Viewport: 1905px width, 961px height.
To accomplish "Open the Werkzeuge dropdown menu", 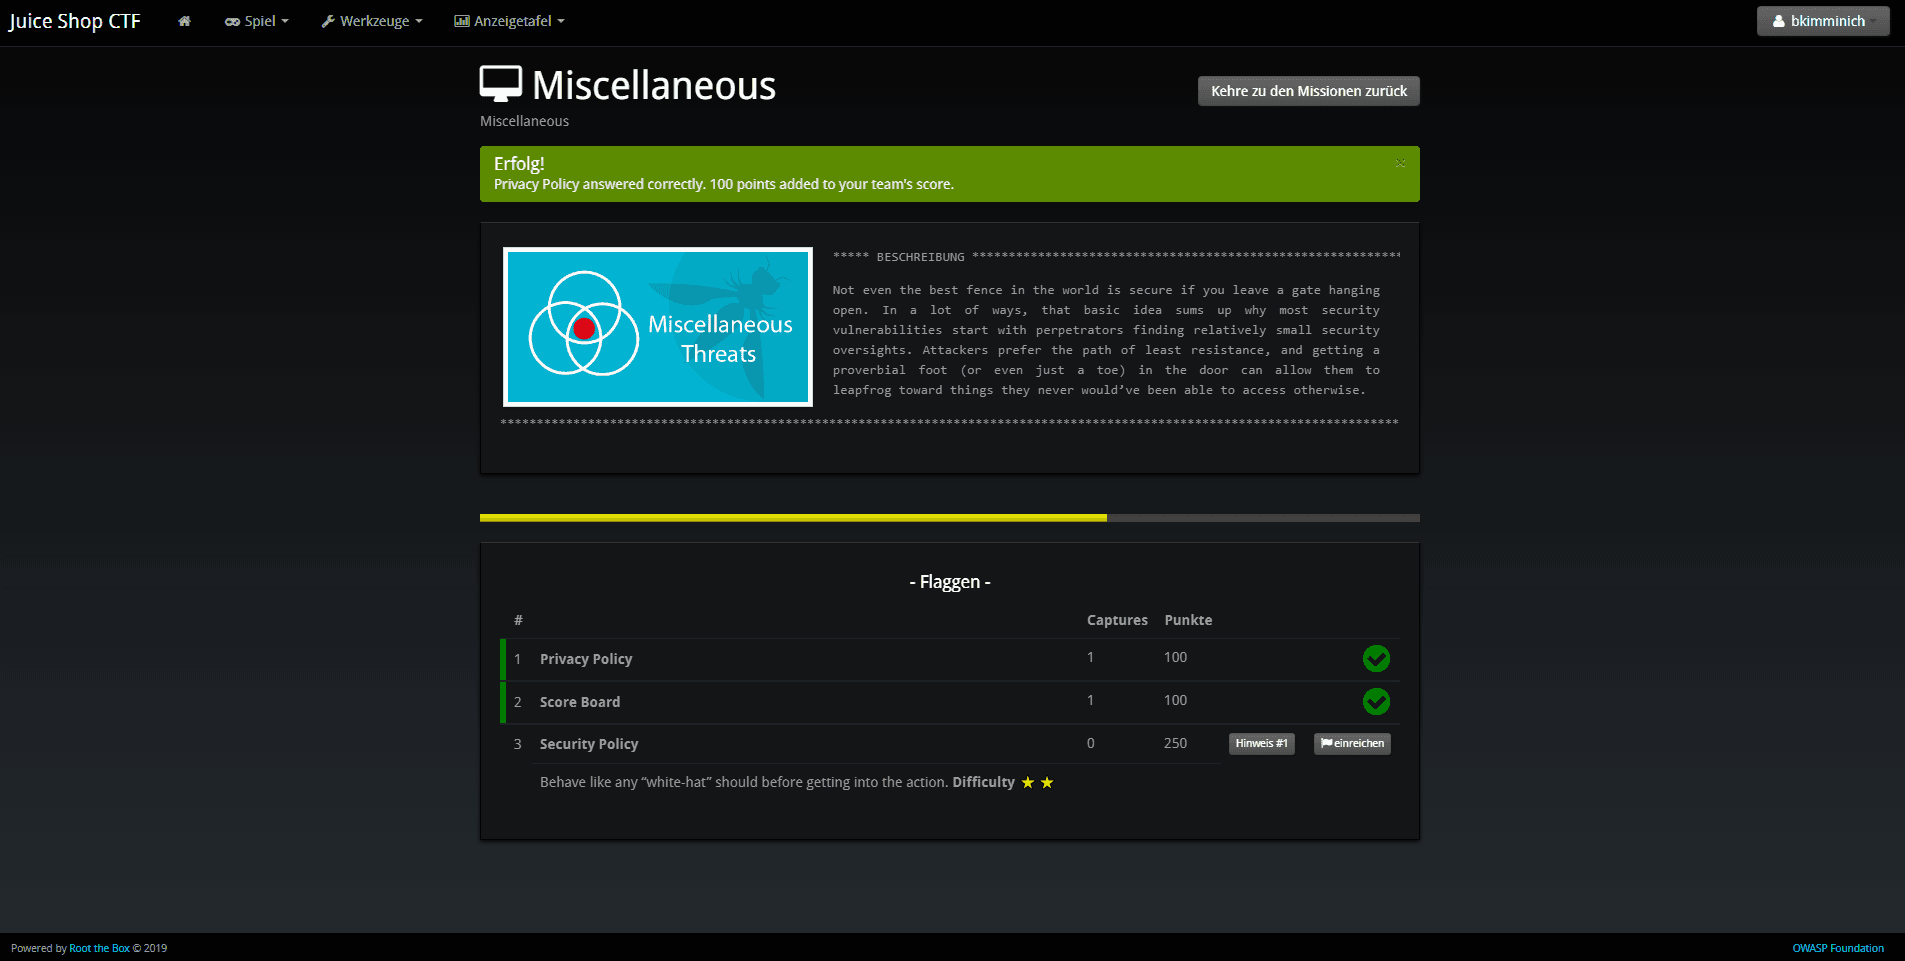I will [372, 21].
